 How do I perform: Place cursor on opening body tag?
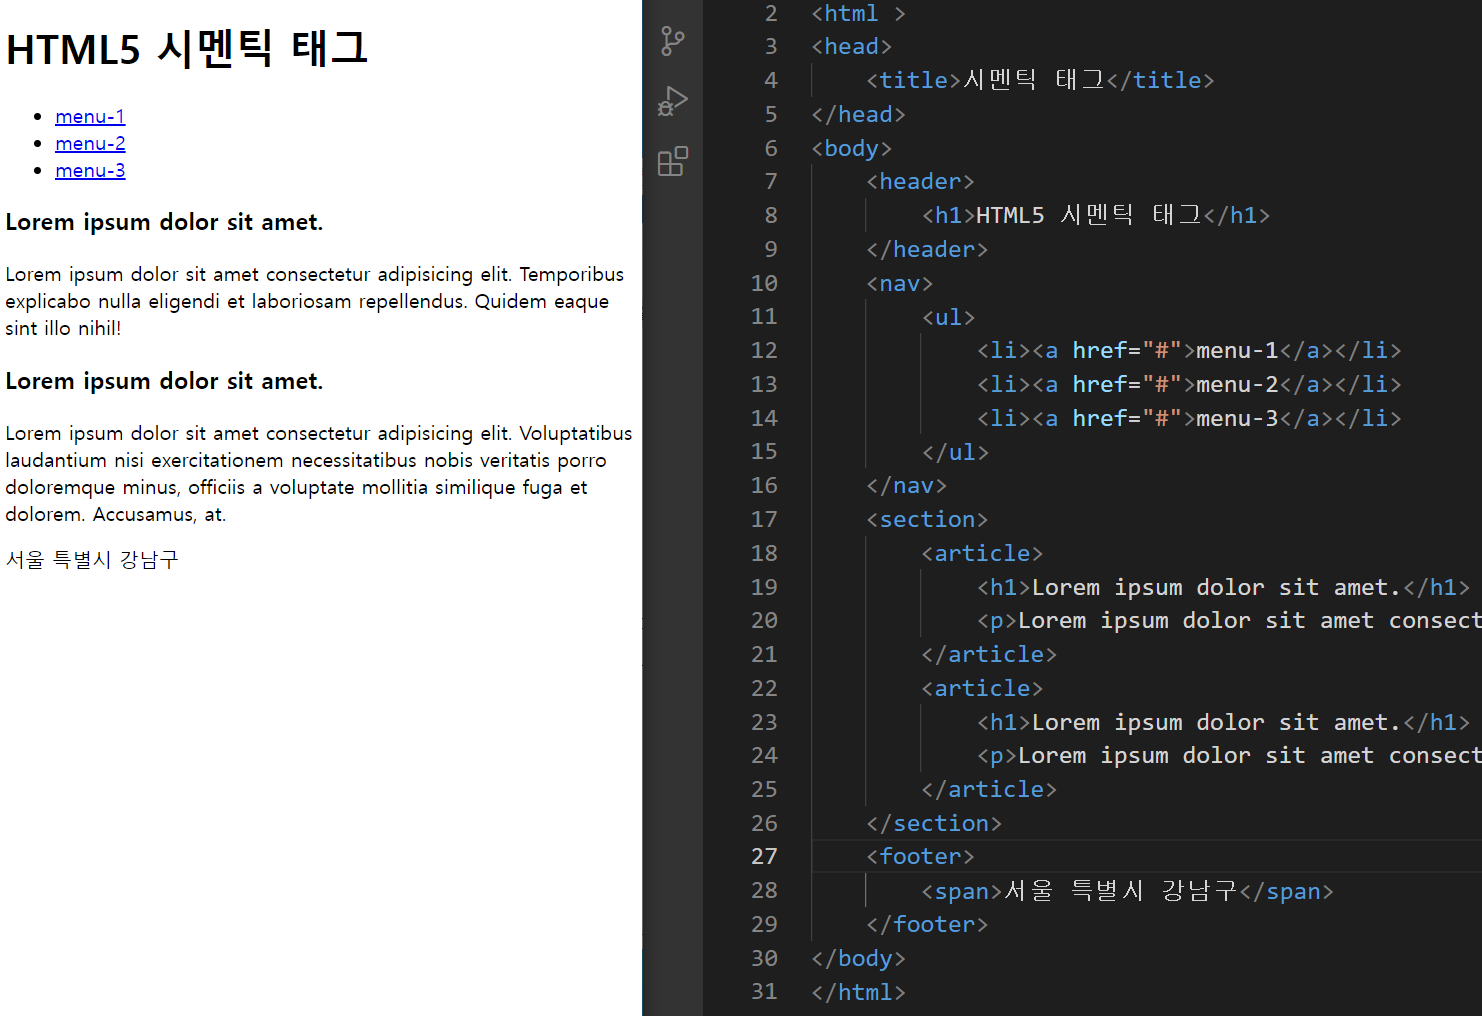coord(851,148)
